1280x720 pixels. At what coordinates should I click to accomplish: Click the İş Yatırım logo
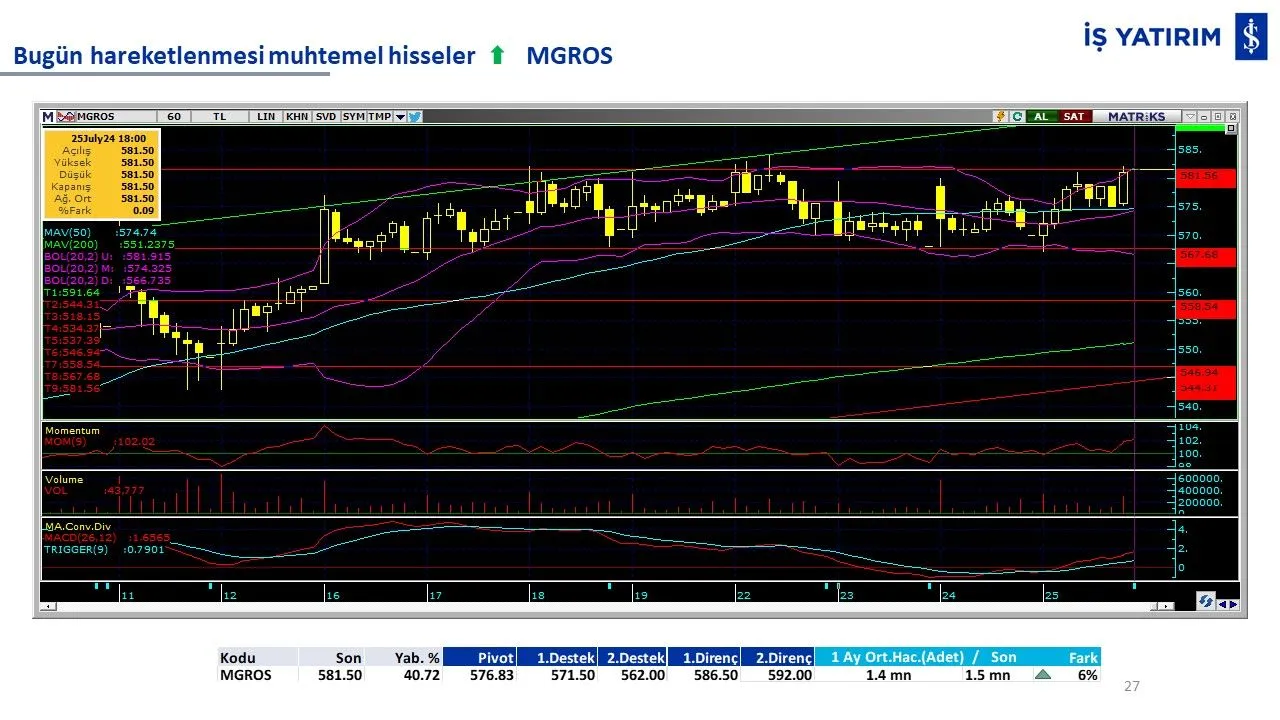coord(1177,37)
